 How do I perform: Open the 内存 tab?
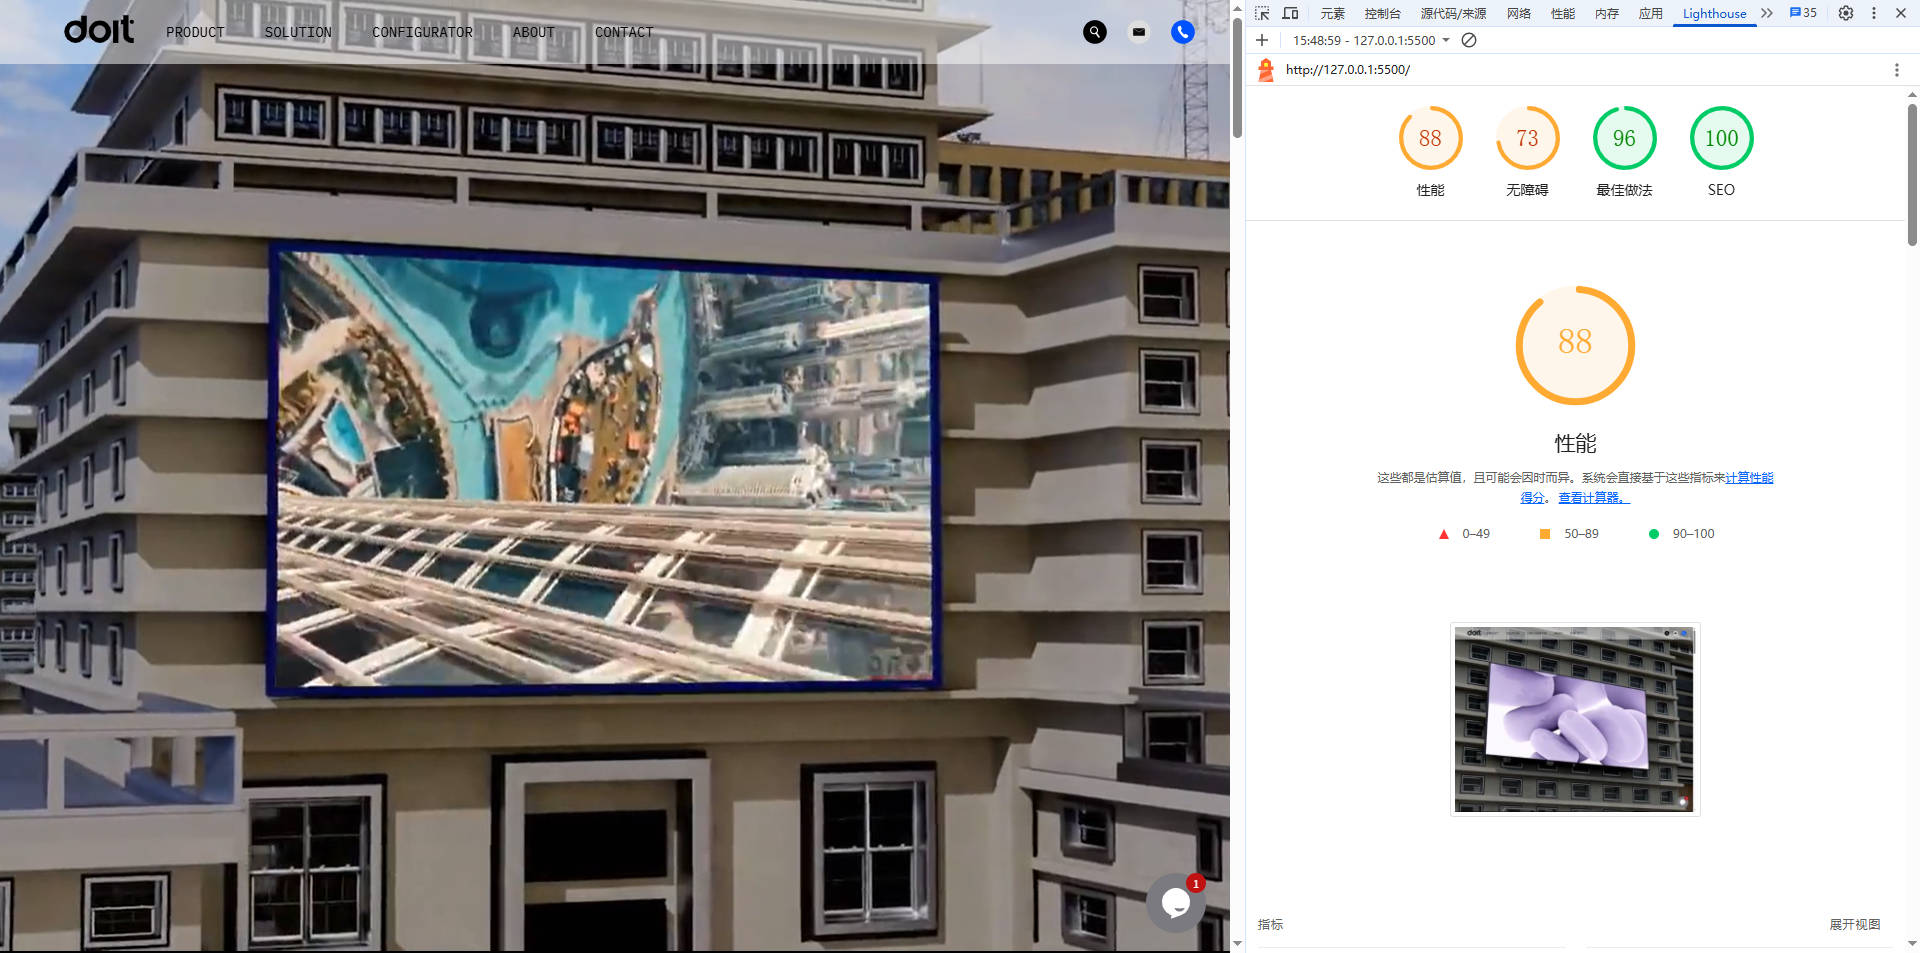click(1607, 13)
